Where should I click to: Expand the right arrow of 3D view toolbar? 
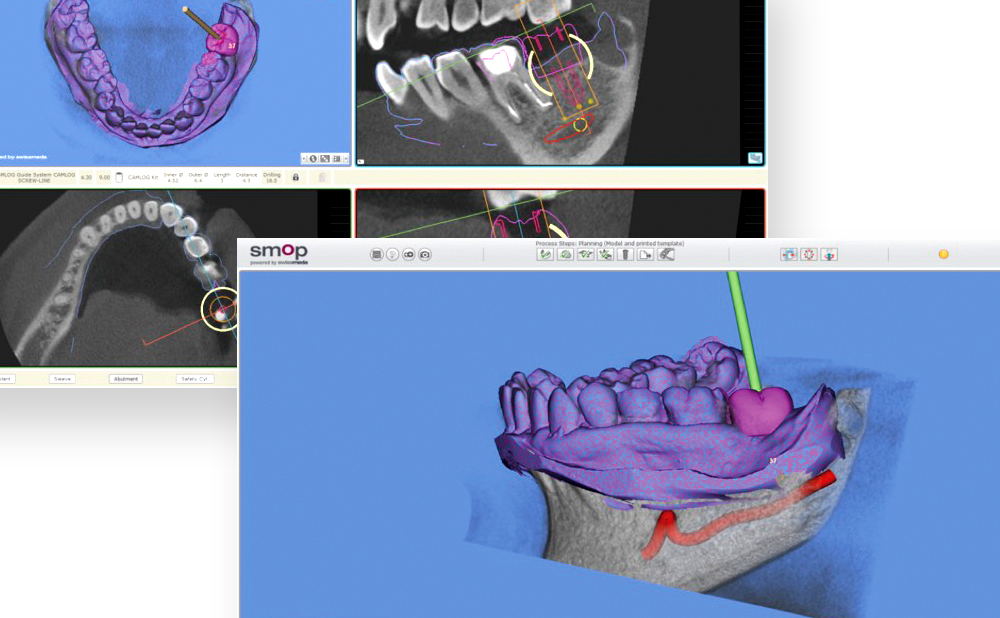coord(346,158)
